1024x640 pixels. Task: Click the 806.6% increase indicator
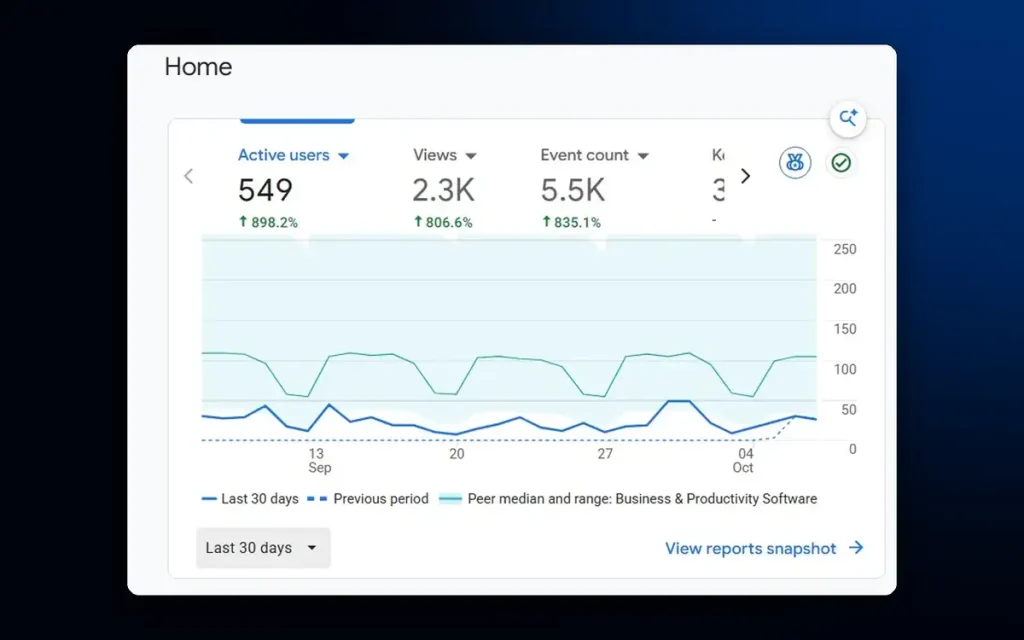point(443,222)
